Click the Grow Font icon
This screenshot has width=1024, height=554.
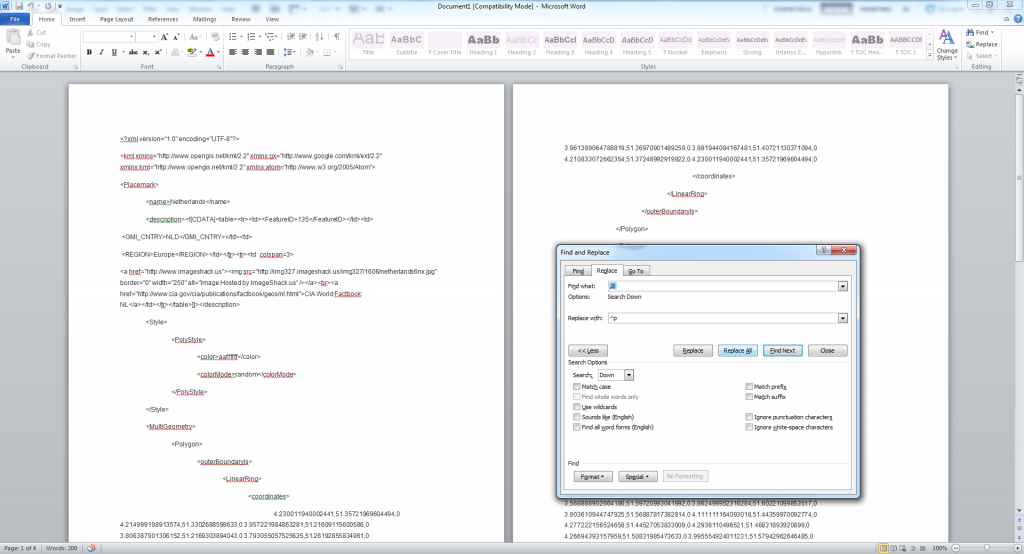pos(165,37)
